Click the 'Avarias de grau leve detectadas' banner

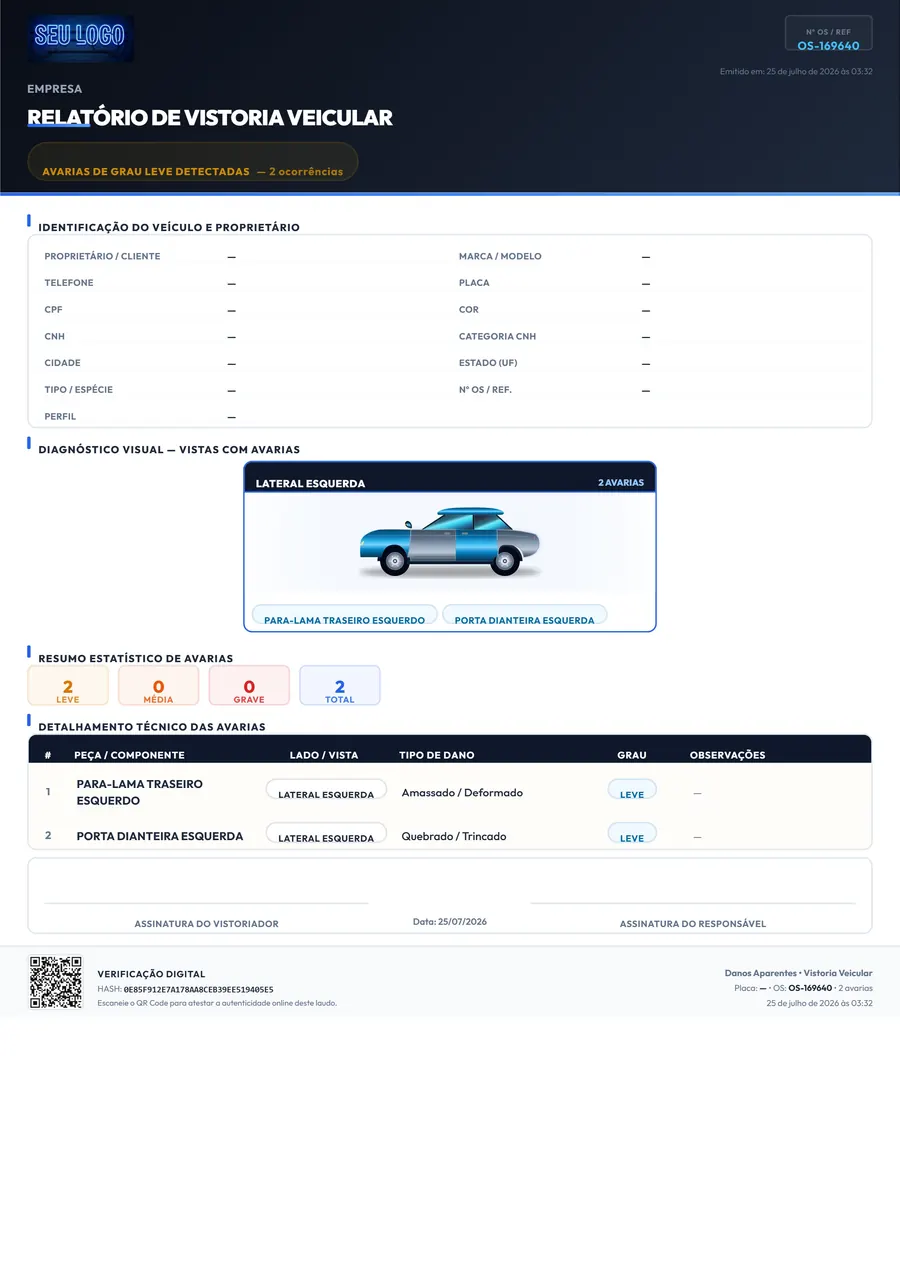(x=193, y=162)
